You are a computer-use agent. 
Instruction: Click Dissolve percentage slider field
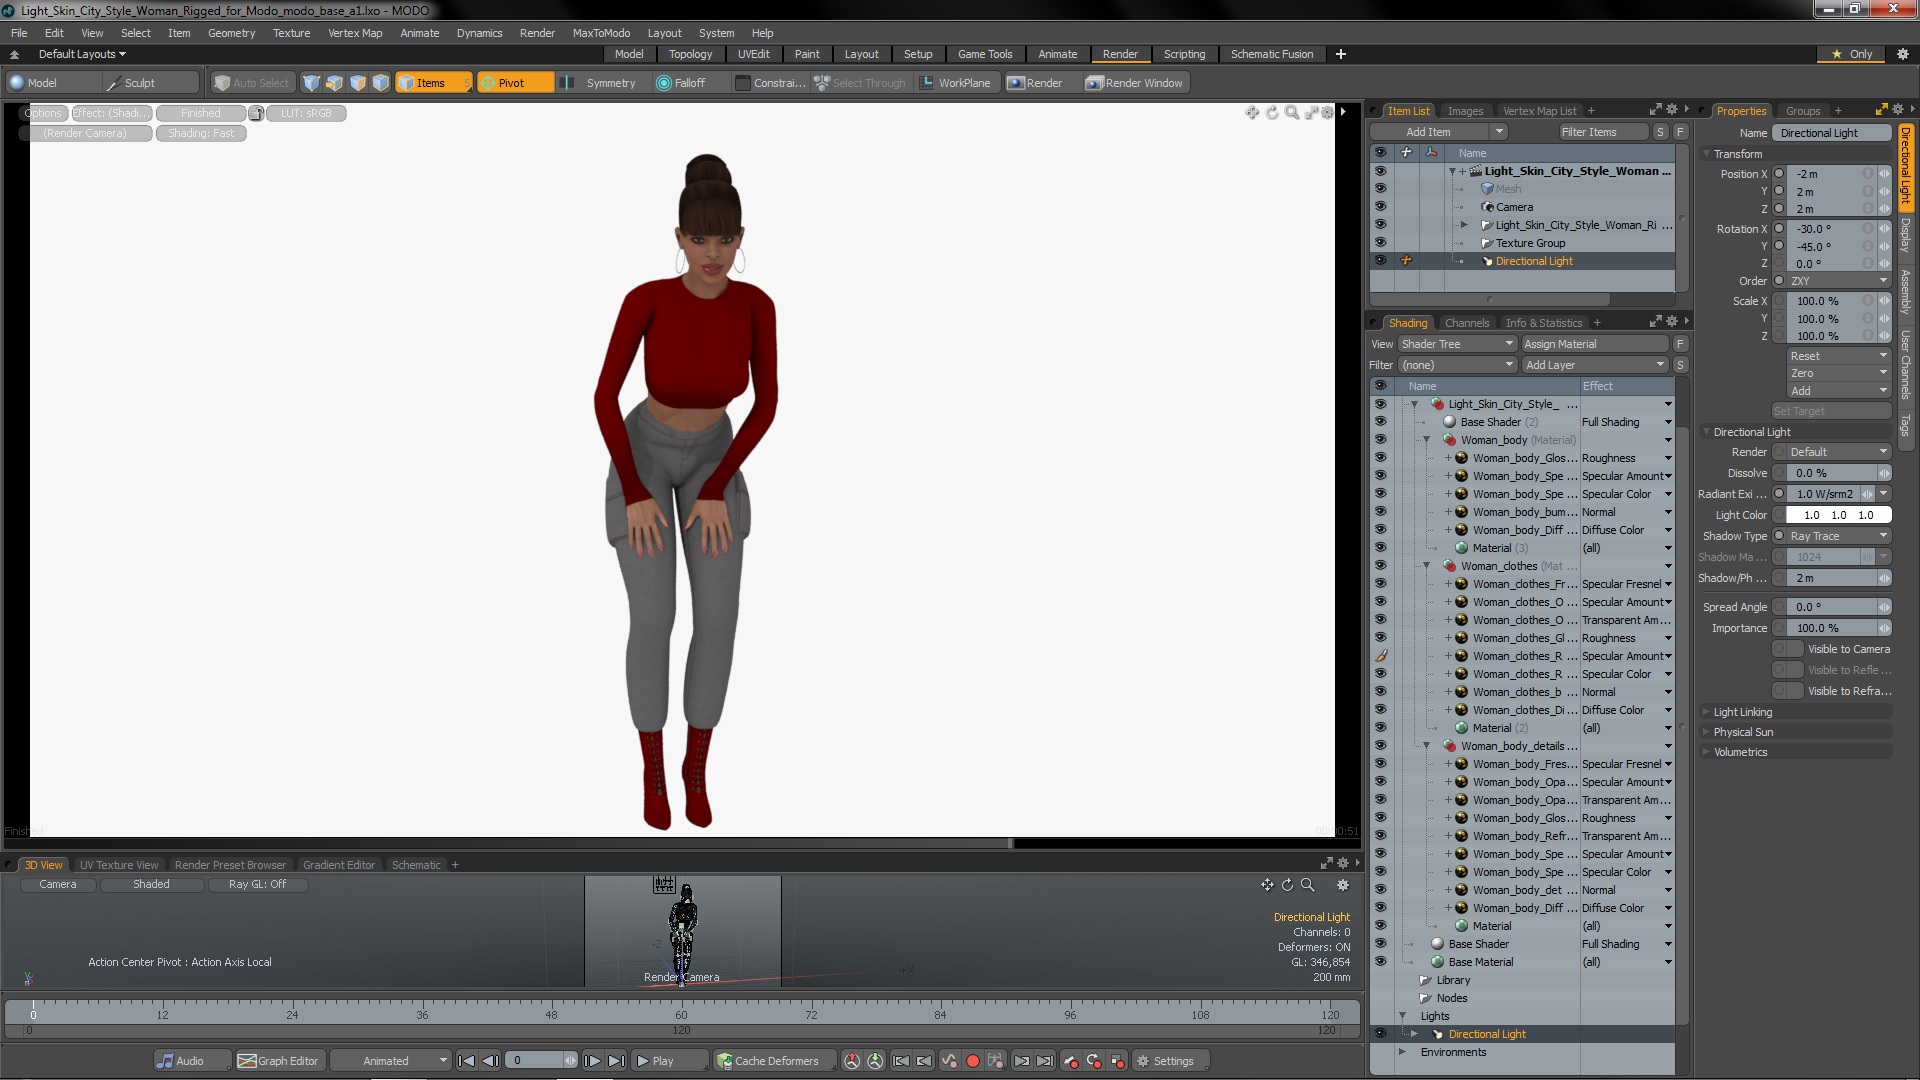tap(1830, 473)
